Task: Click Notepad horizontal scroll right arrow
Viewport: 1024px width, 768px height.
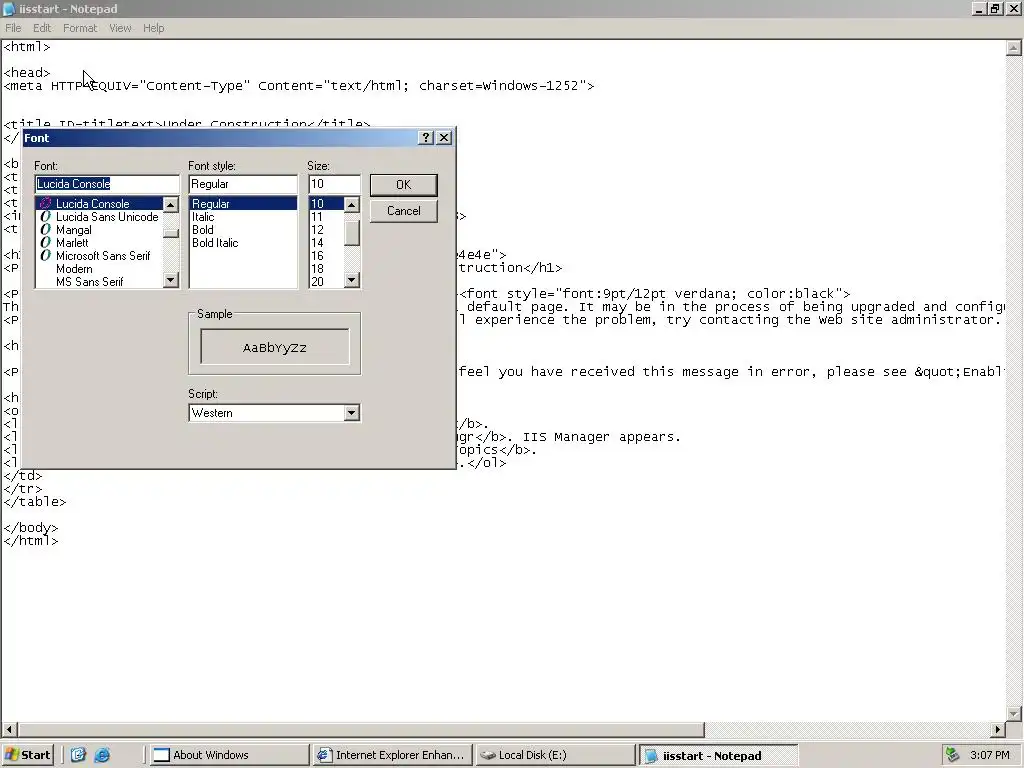Action: pos(998,729)
